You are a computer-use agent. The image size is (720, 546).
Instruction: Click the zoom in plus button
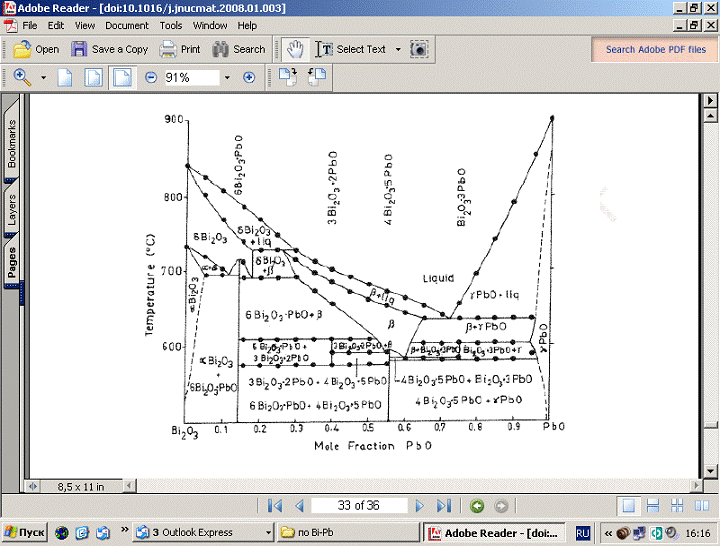pos(249,77)
